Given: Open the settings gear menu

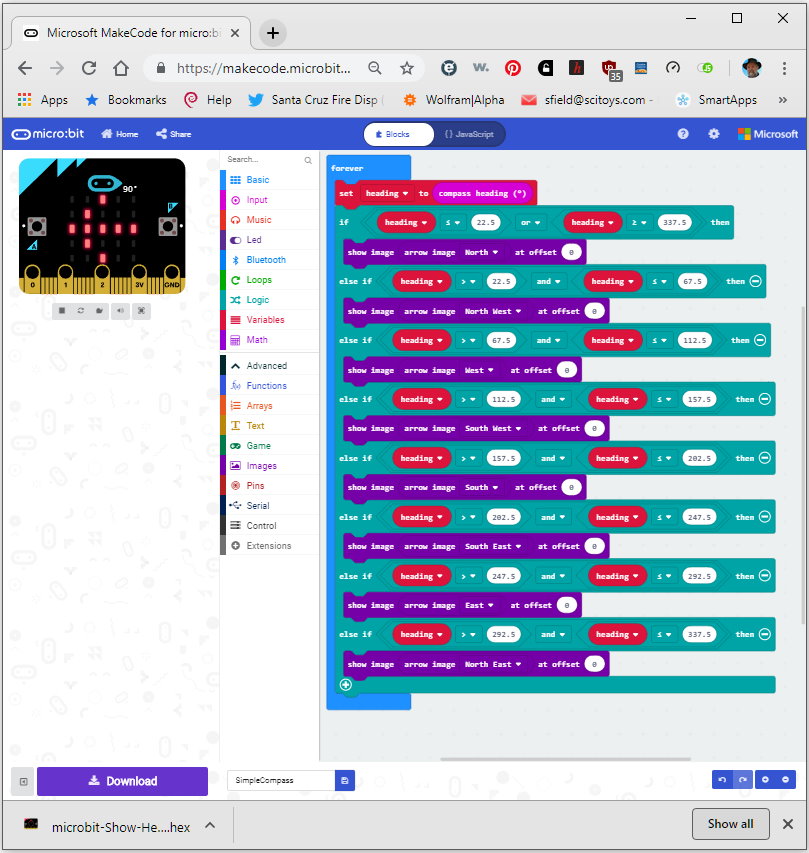Looking at the screenshot, I should (713, 134).
